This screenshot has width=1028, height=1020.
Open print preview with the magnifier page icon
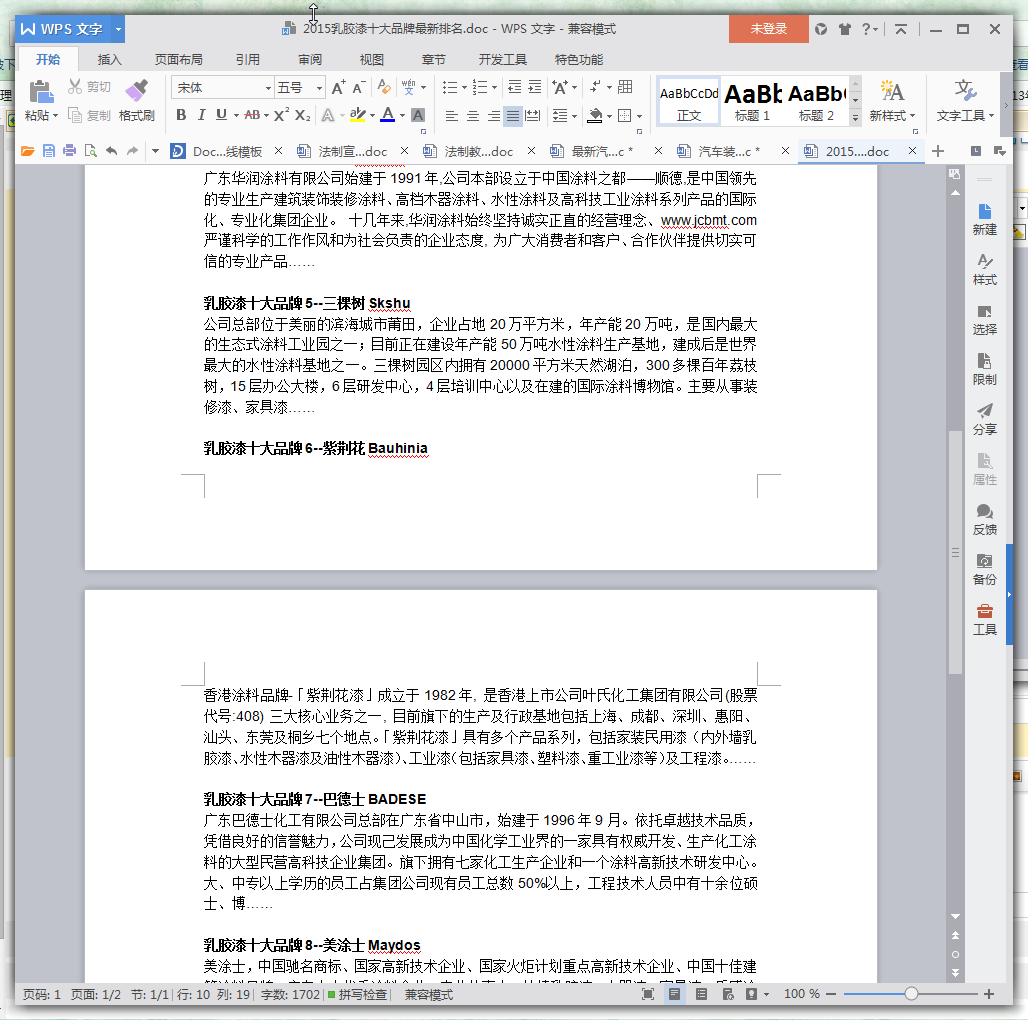coord(90,151)
